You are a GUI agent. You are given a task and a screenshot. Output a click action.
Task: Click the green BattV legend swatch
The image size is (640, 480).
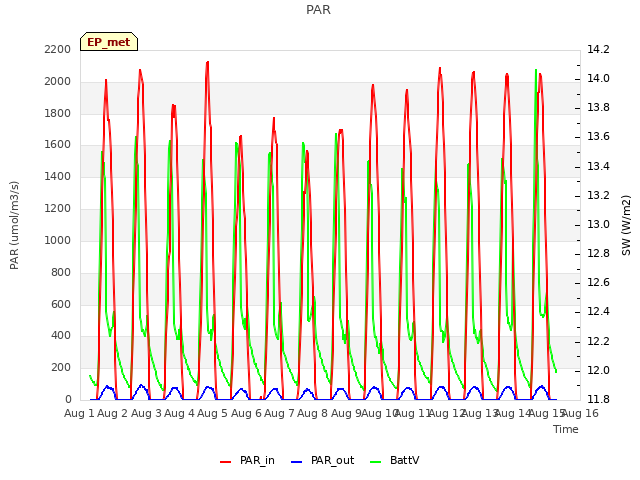(376, 462)
